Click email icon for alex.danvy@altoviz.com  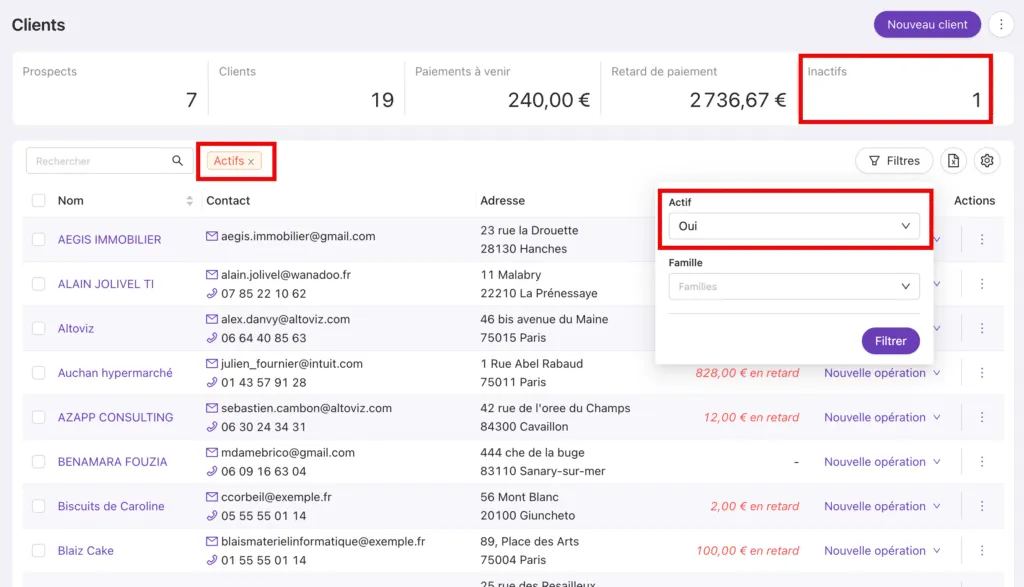212,319
